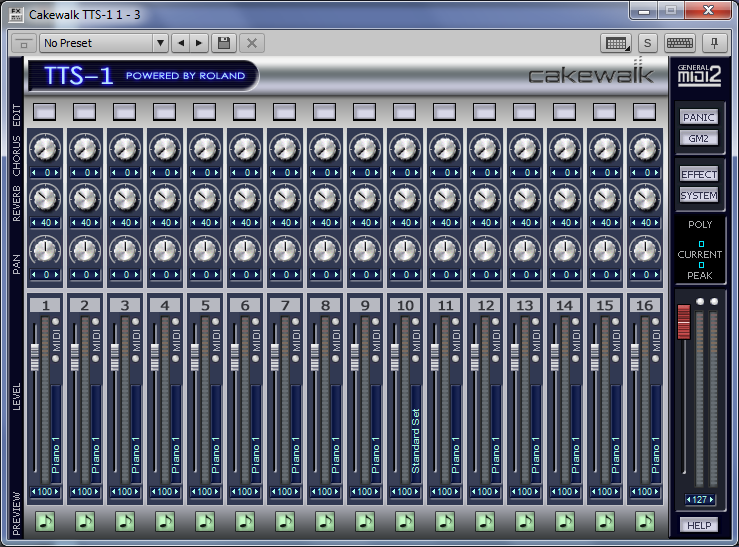Image resolution: width=739 pixels, height=547 pixels.
Task: Click the pan value field of channel 6
Action: tap(245, 275)
